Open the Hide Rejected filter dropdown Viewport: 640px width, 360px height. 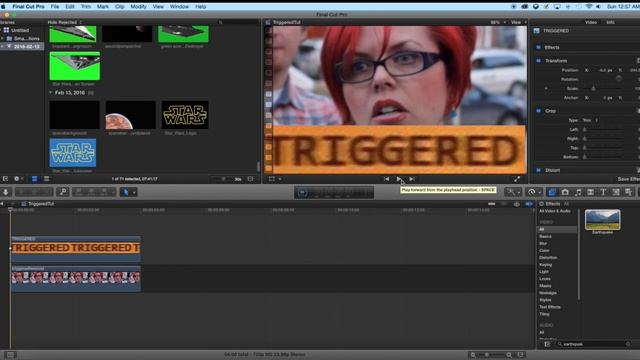tap(64, 22)
